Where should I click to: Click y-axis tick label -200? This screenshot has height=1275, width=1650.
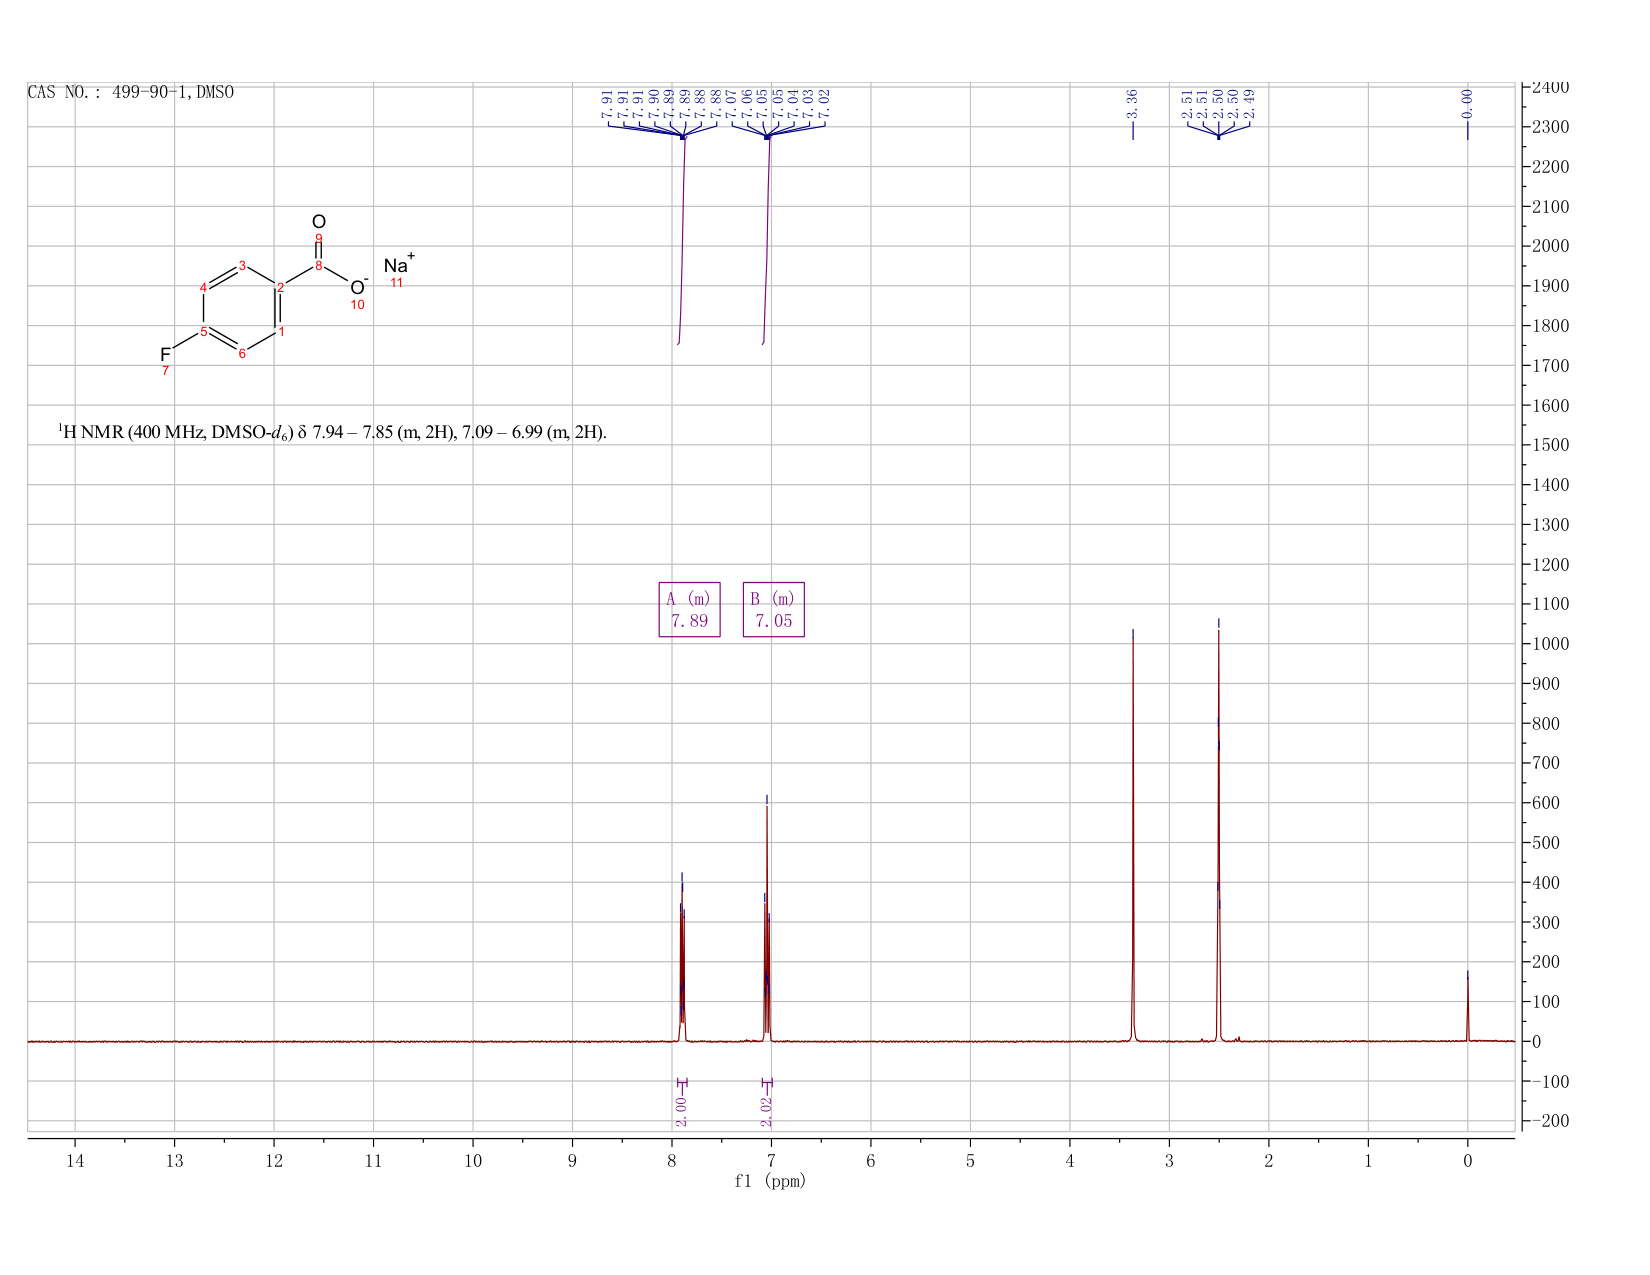pos(1550,1121)
